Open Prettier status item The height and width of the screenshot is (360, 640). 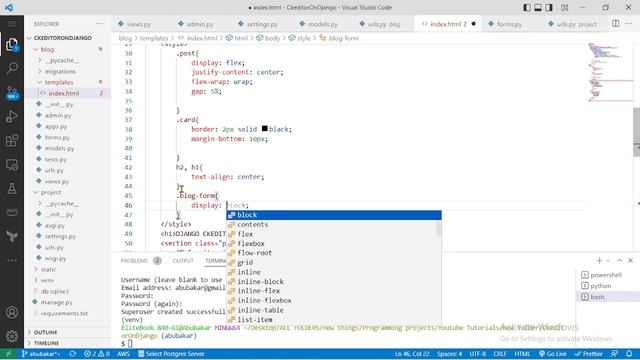[588, 354]
